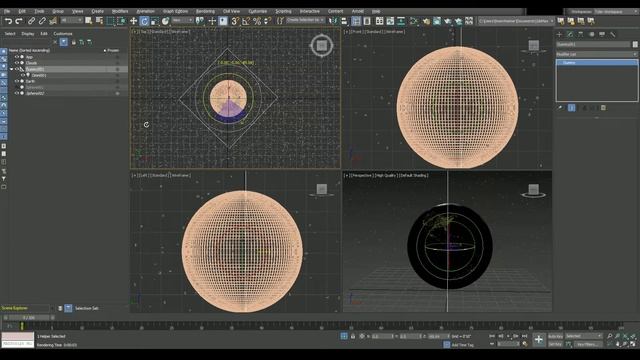Toggle the Selection Lock padlock icon

[353, 336]
